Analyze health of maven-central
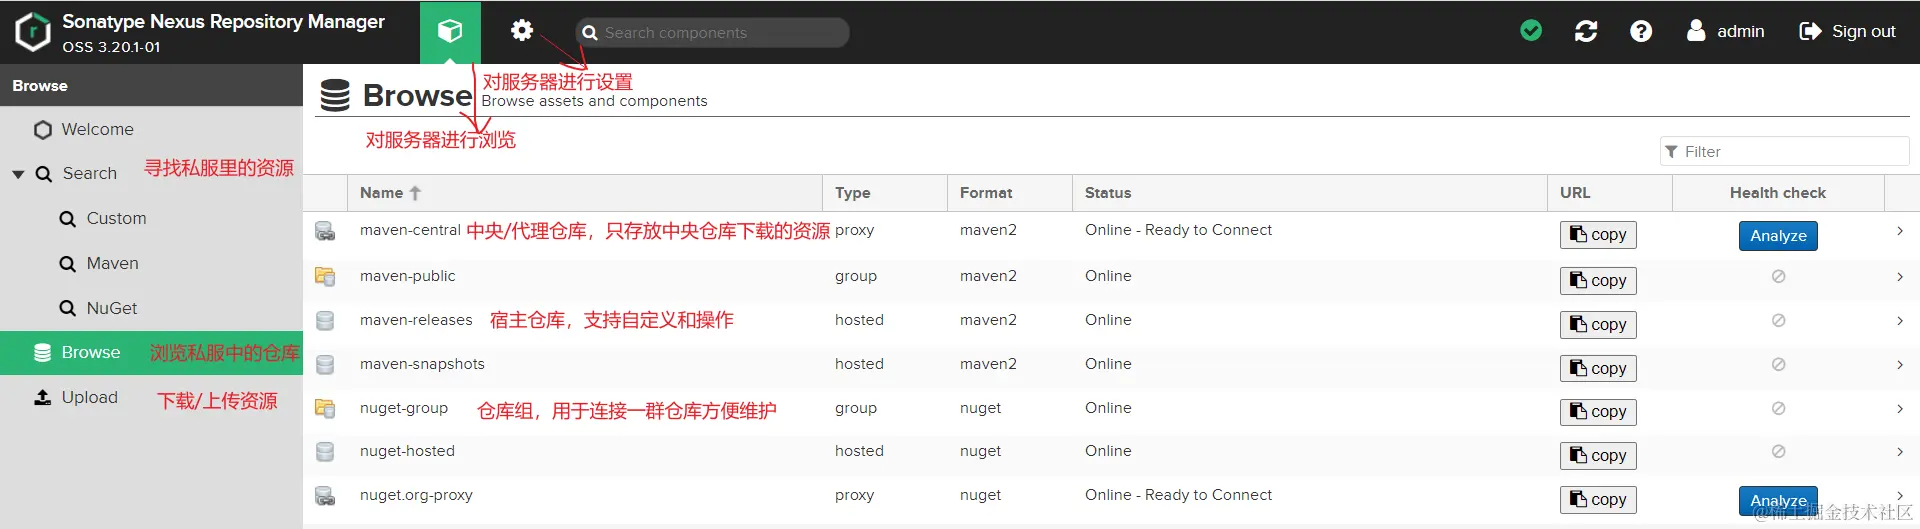Screen dimensions: 1920x529 [x=1778, y=236]
